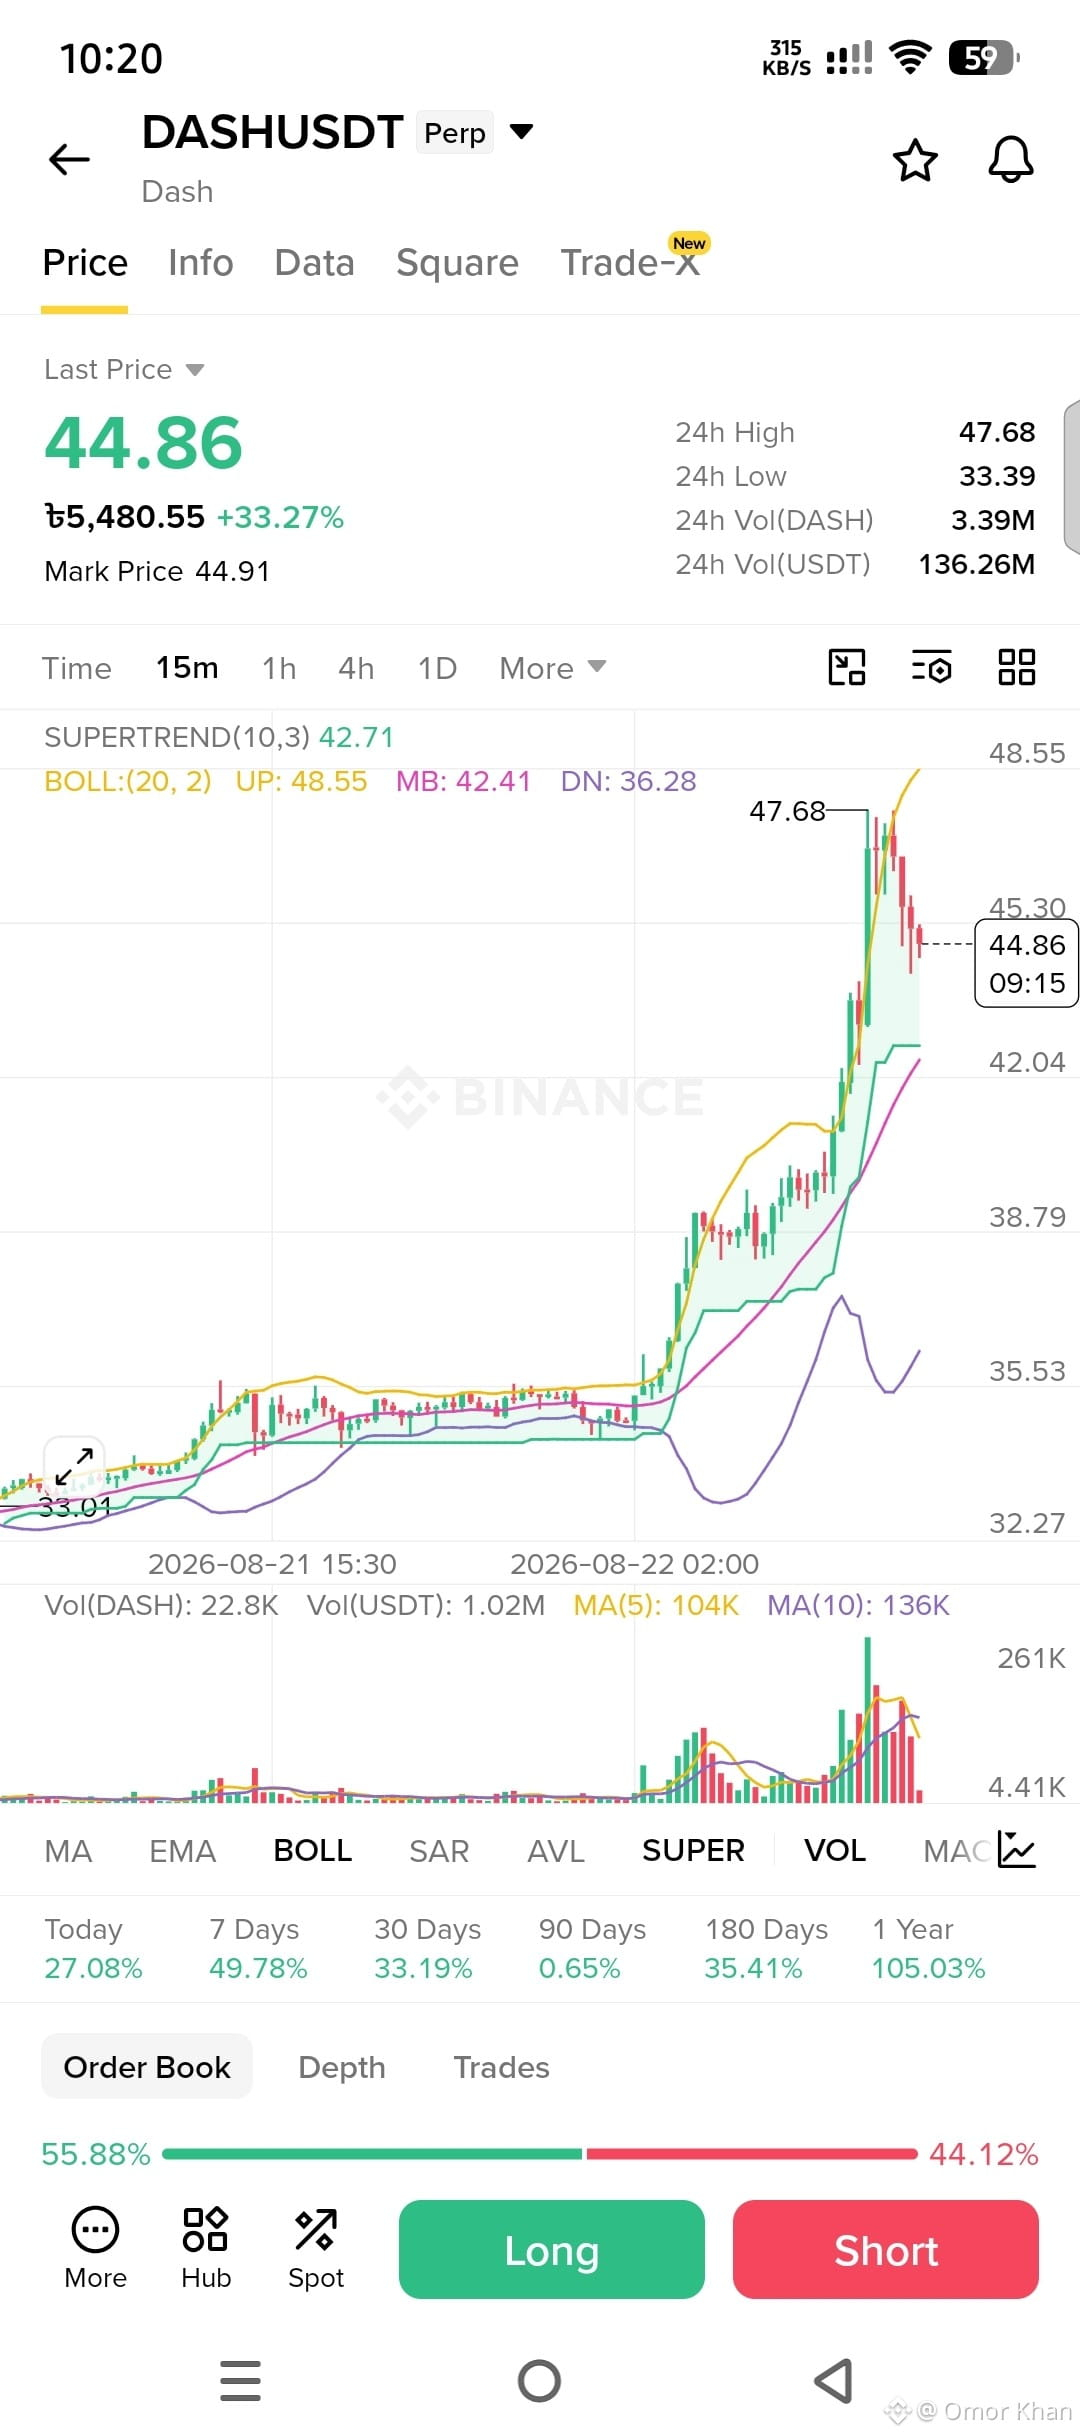Tap the Mark Price 44.91 text

coord(157,571)
